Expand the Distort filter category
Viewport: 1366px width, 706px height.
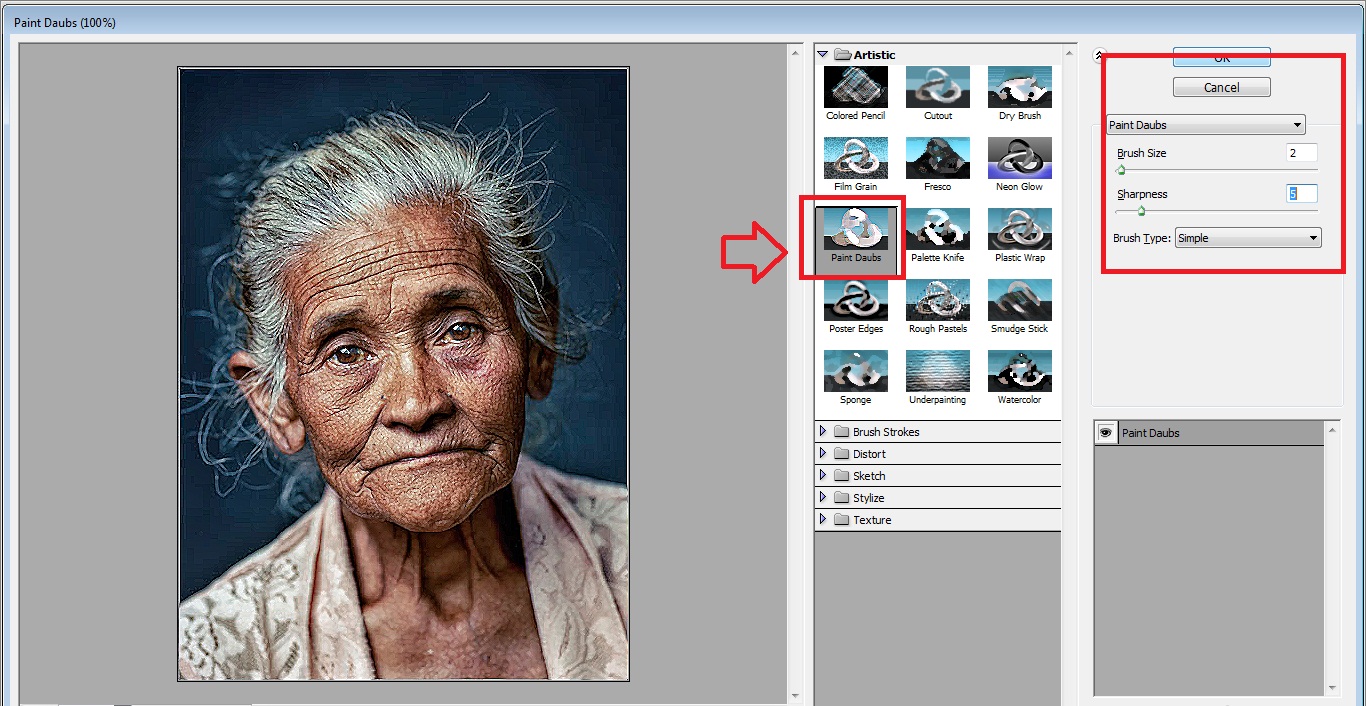[823, 454]
